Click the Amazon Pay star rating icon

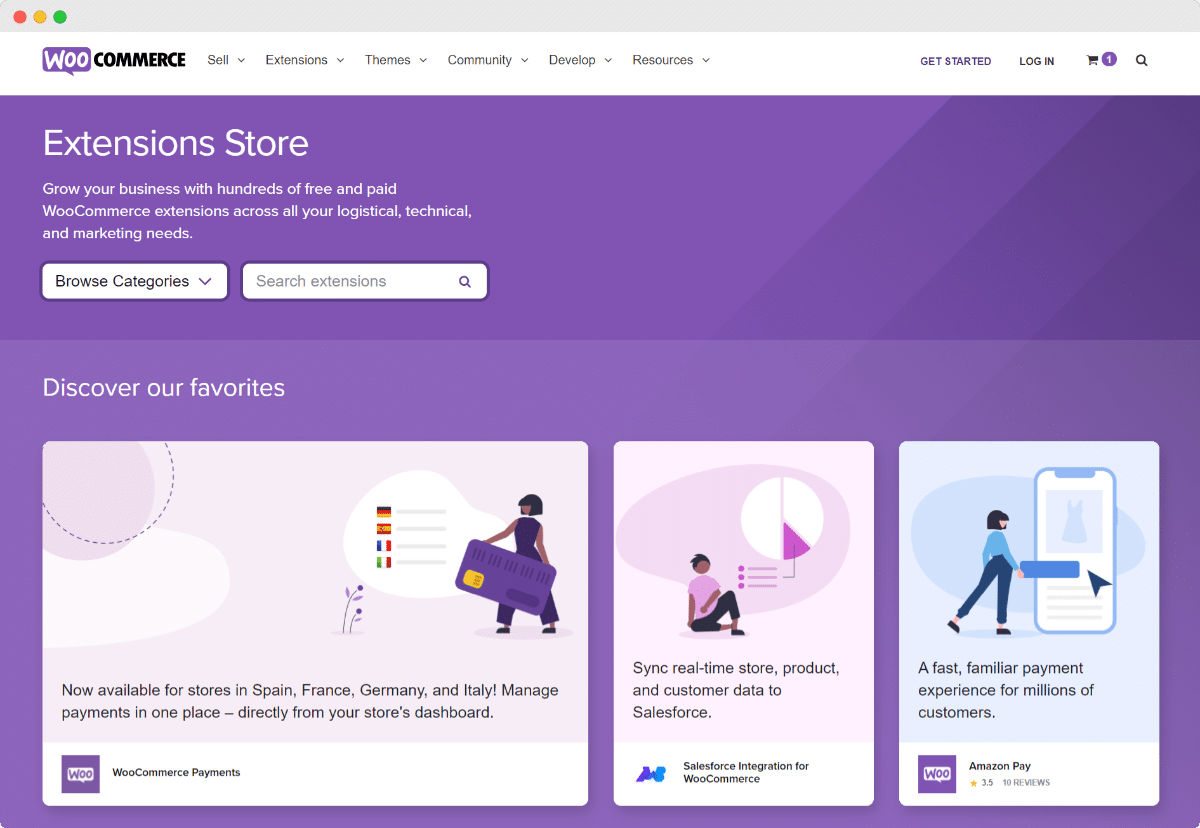tap(973, 783)
